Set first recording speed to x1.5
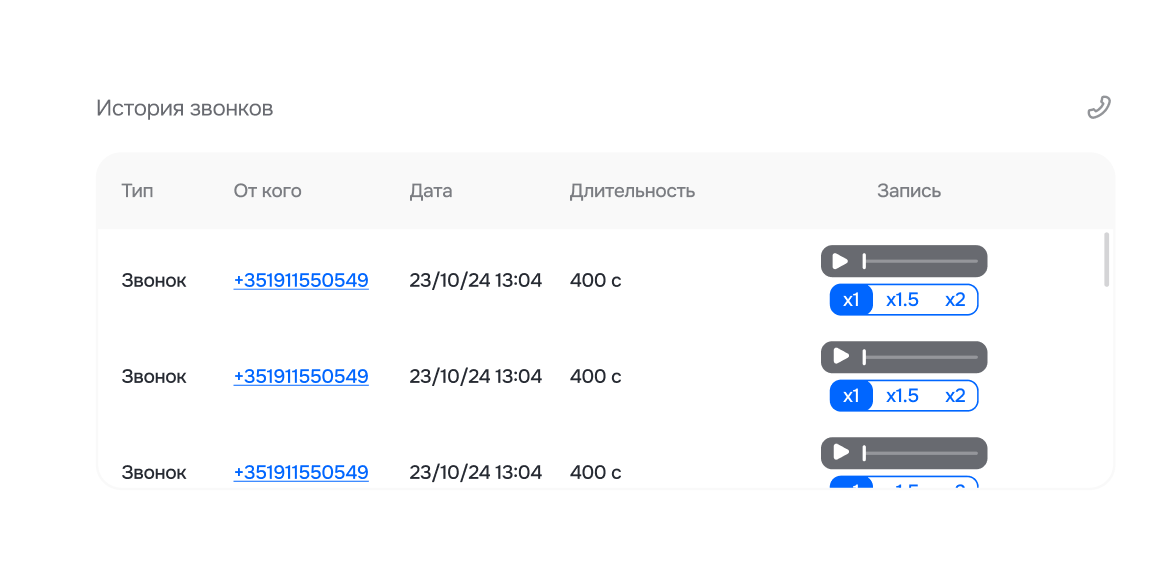The height and width of the screenshot is (582, 1174). 902,300
